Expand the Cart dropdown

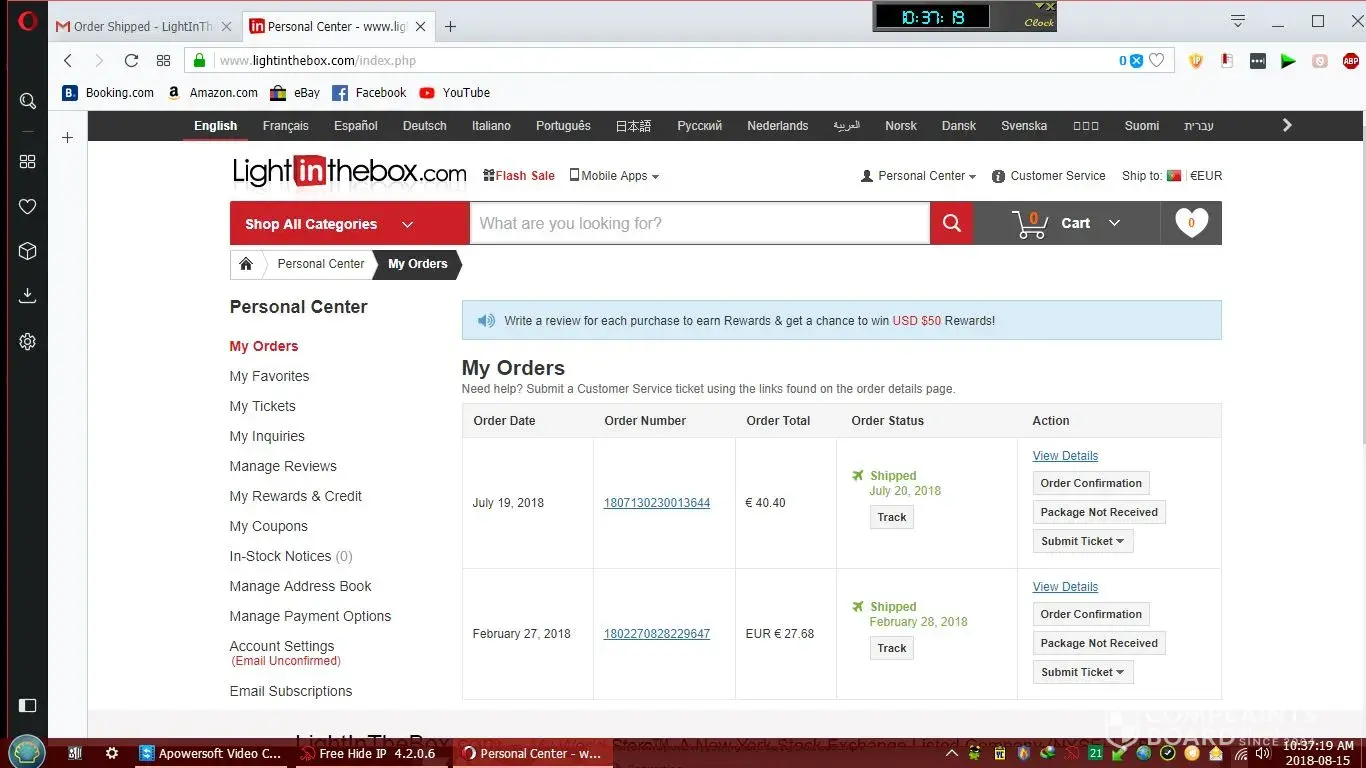(x=1090, y=223)
